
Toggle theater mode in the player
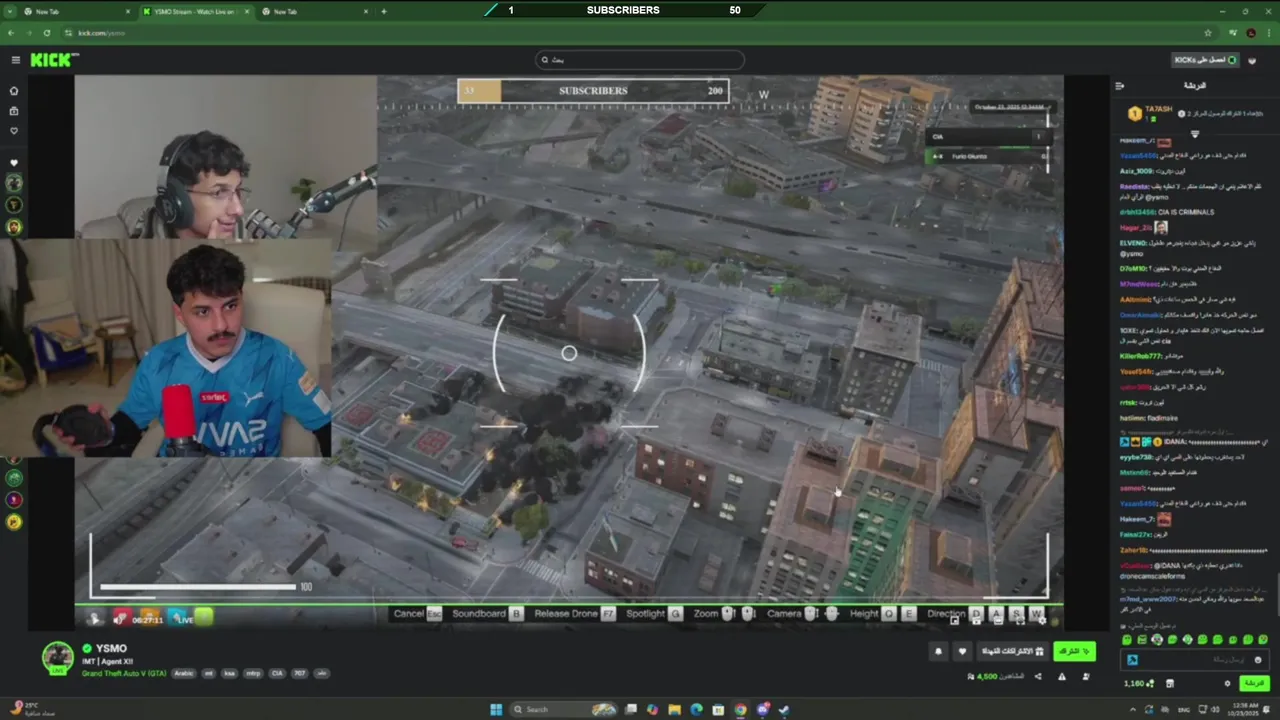pos(998,620)
